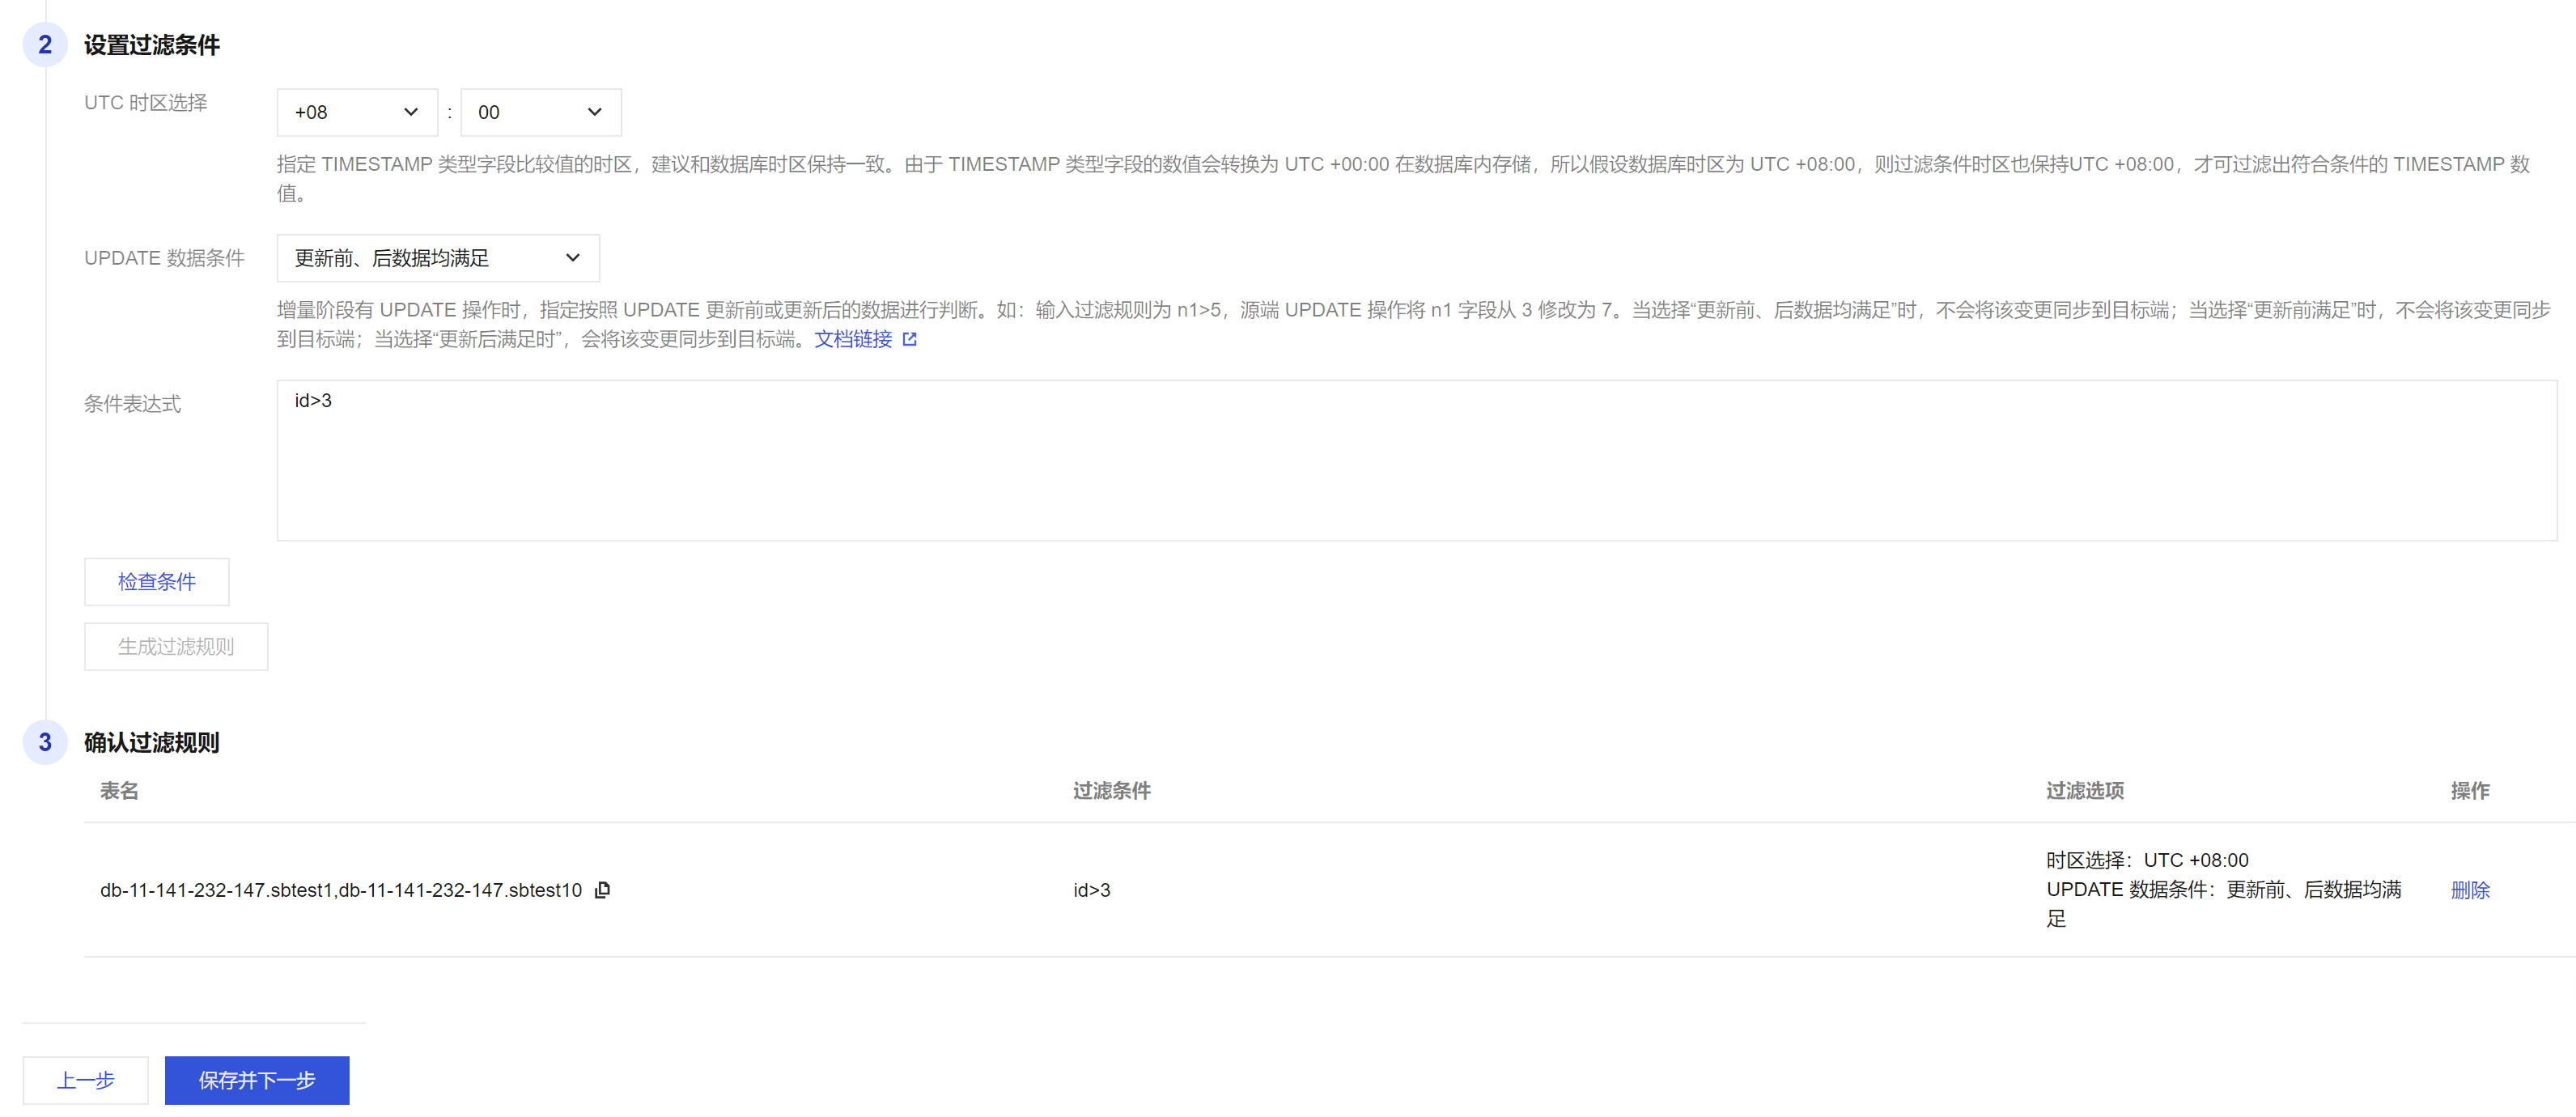Click the step 2 circle indicator
2576x1117 pixels.
45,45
